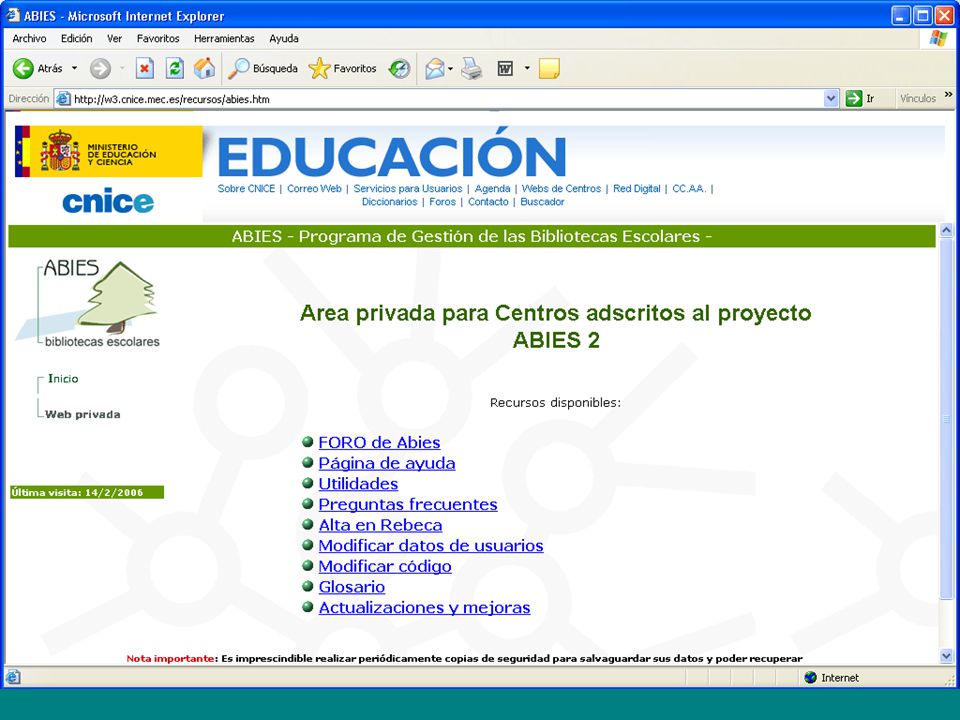Open the Forward history dropdown arrow
Screen dimensions: 960x720
pyautogui.click(x=122, y=68)
